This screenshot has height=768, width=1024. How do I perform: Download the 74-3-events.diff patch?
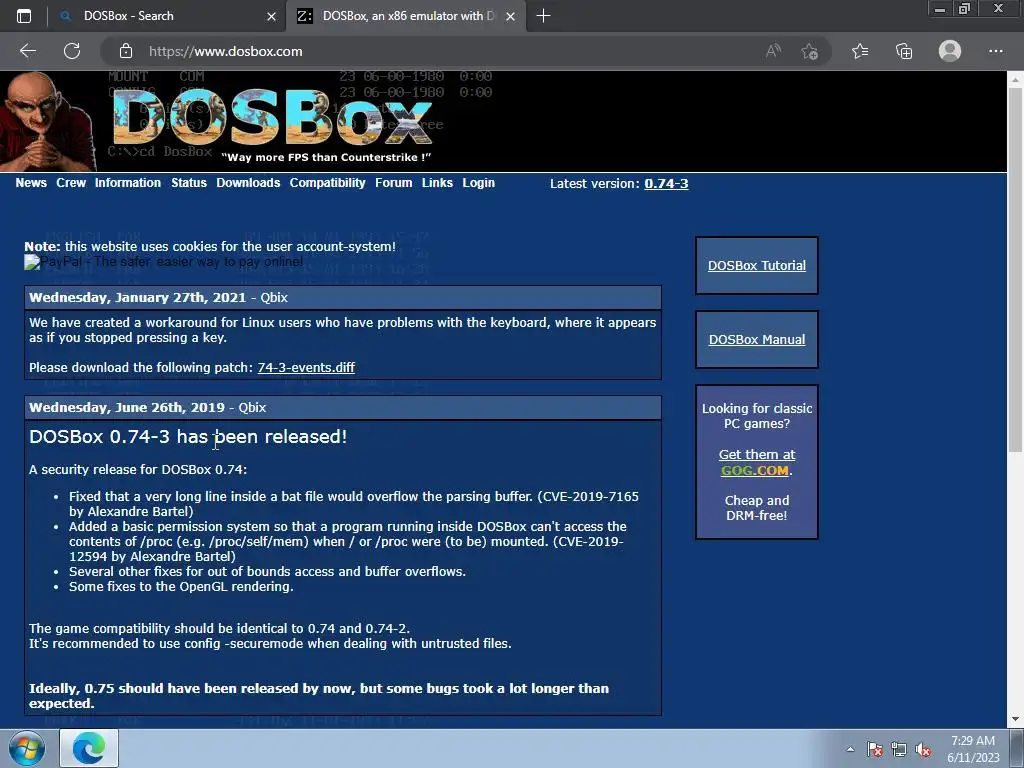click(x=306, y=367)
